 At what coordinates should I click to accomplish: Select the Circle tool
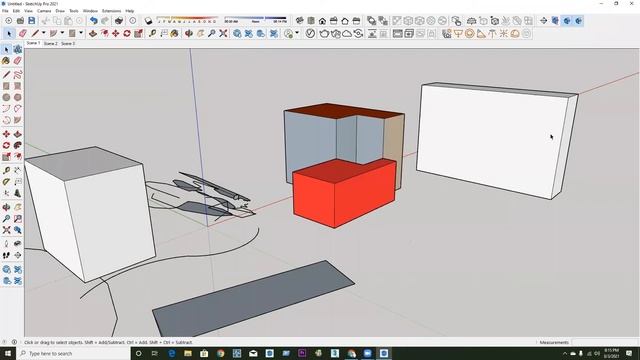pyautogui.click(x=6, y=98)
